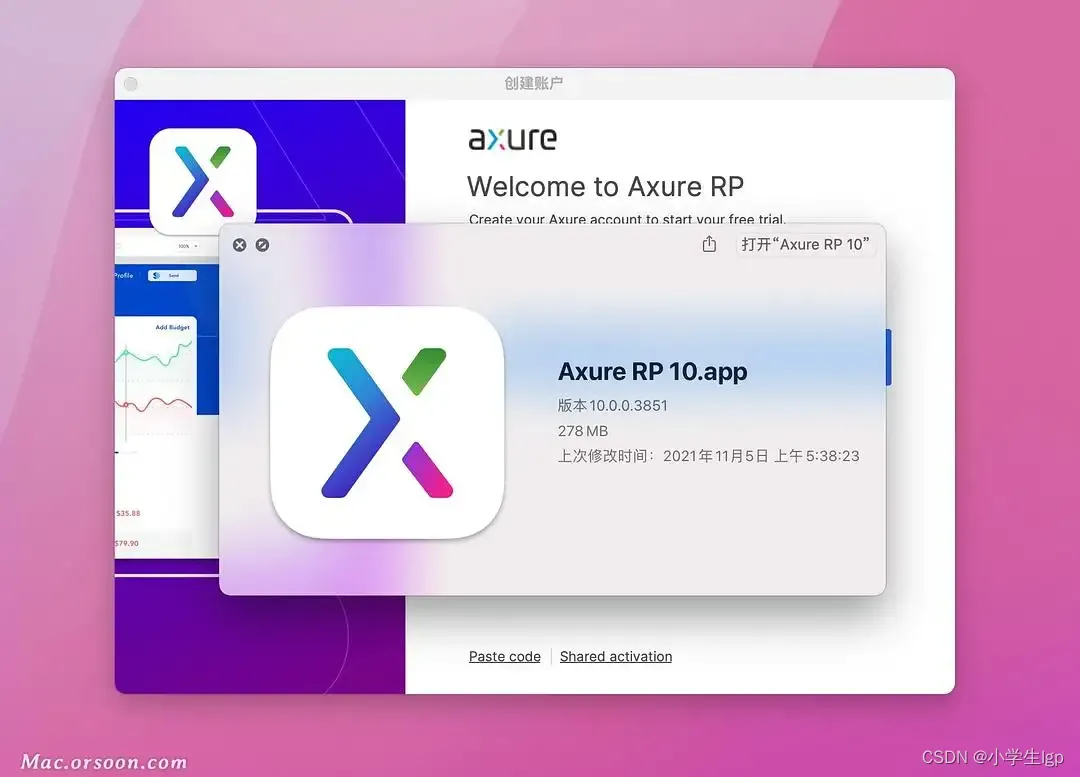This screenshot has width=1080, height=777.
Task: Close the Quick Look preview panel
Action: [239, 245]
